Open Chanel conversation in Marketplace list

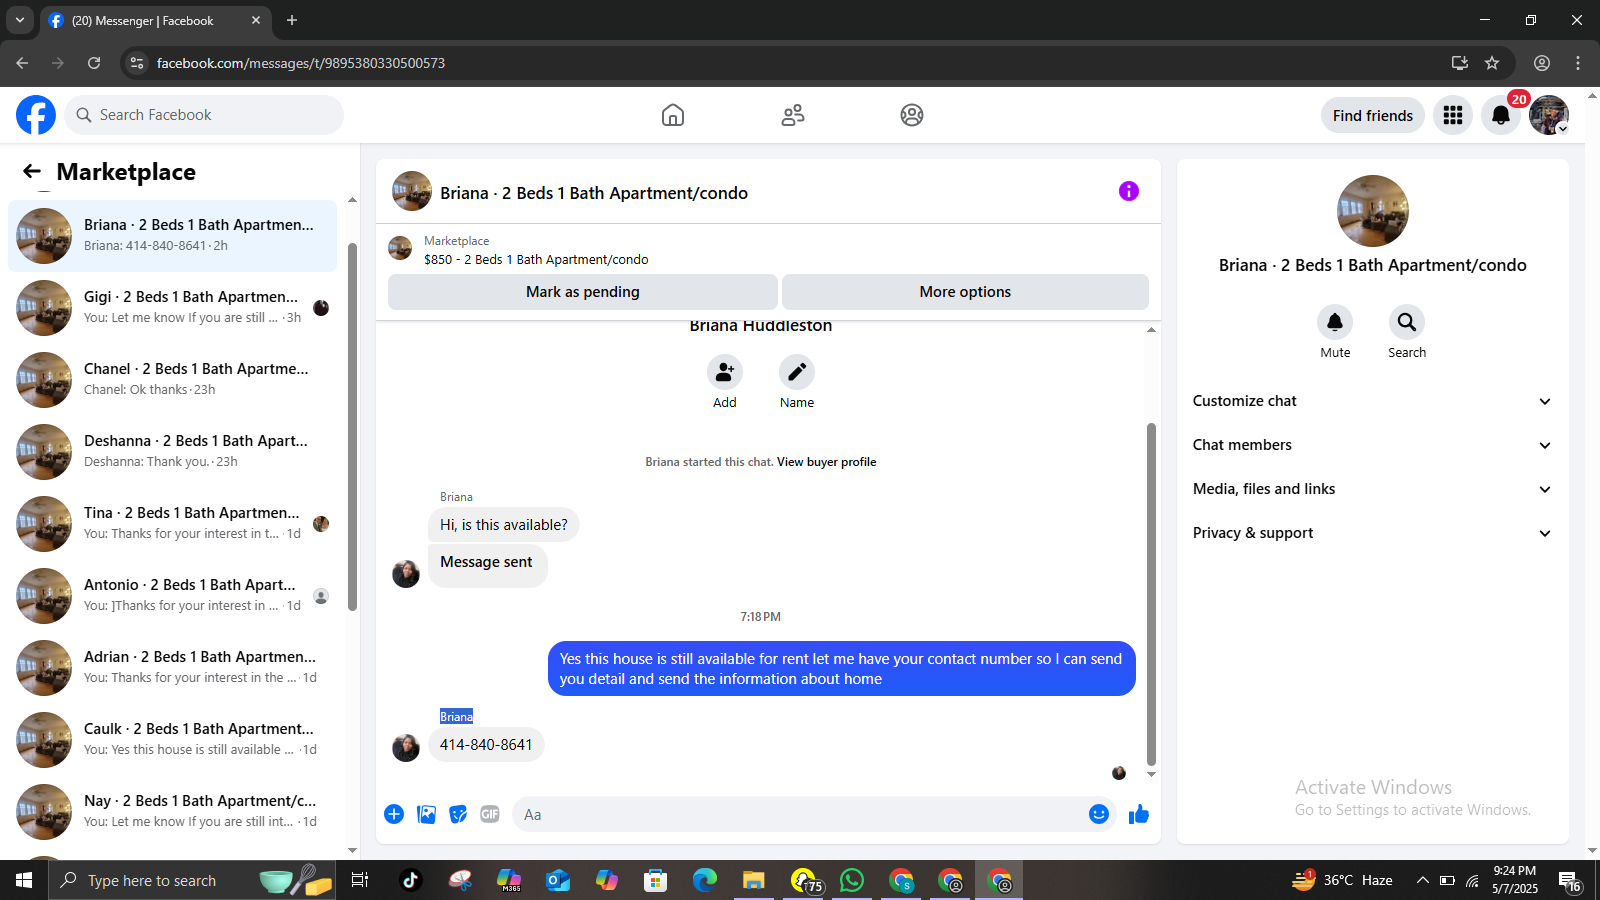click(172, 380)
